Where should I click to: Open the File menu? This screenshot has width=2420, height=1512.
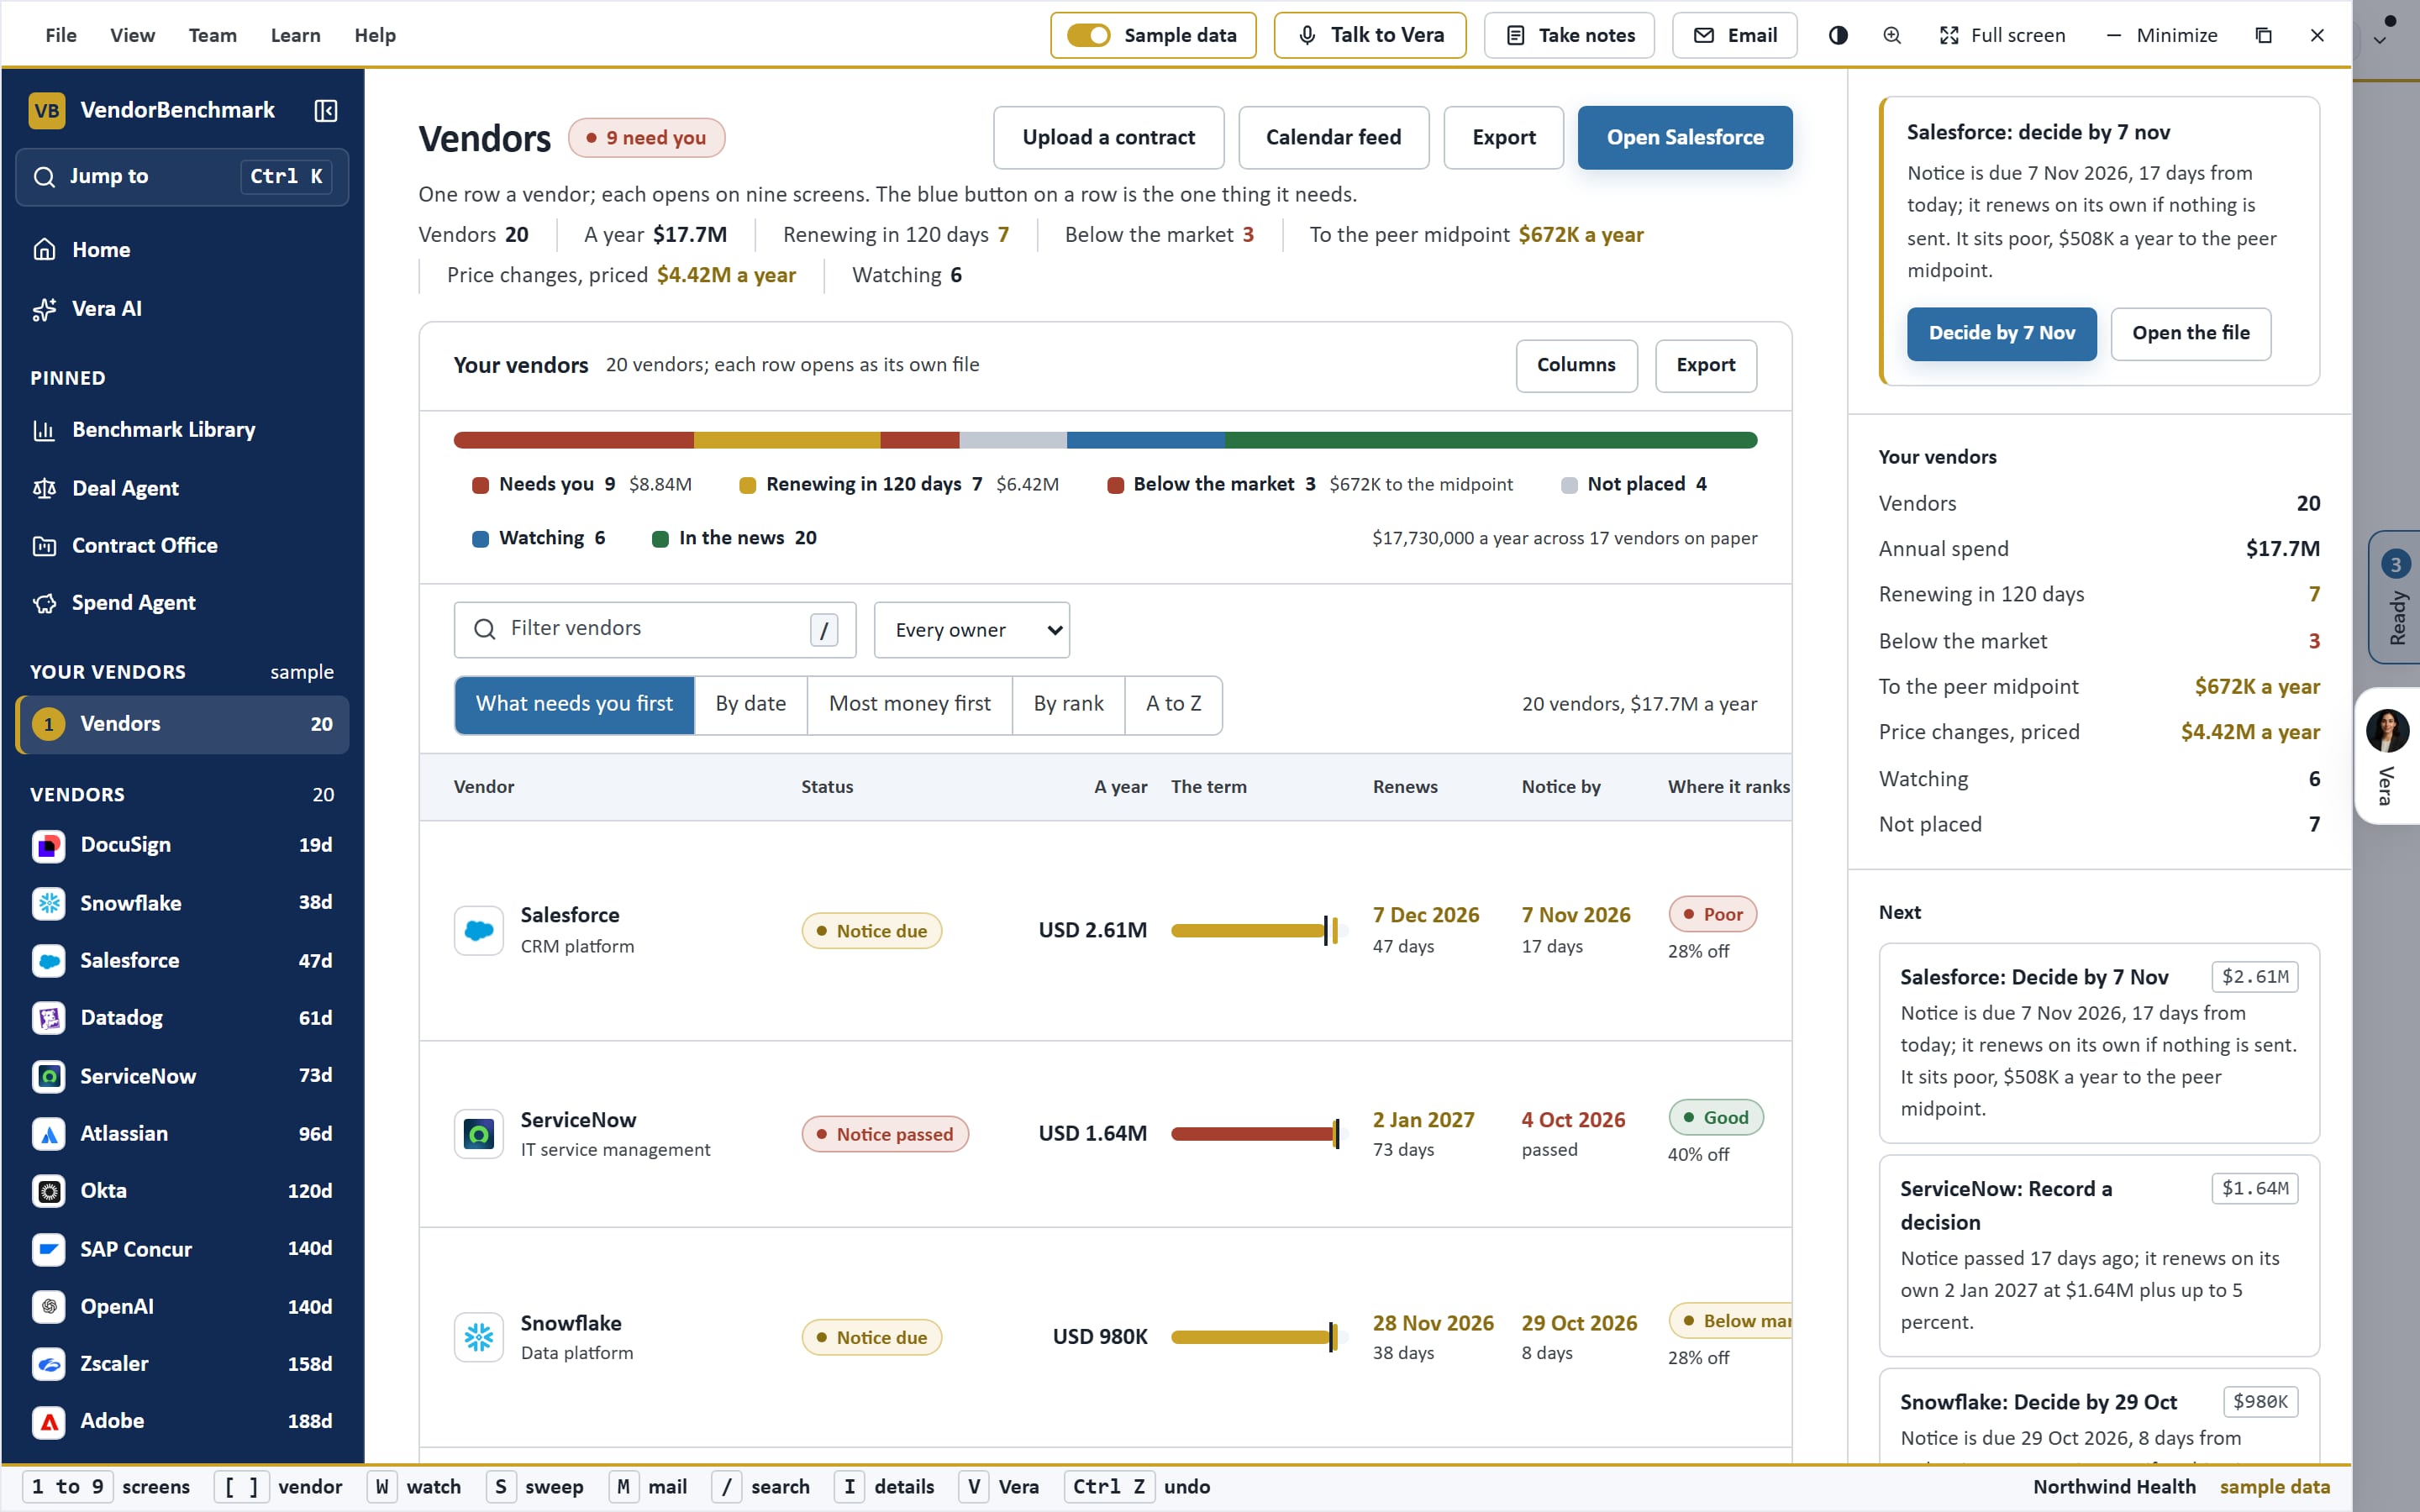pos(61,35)
